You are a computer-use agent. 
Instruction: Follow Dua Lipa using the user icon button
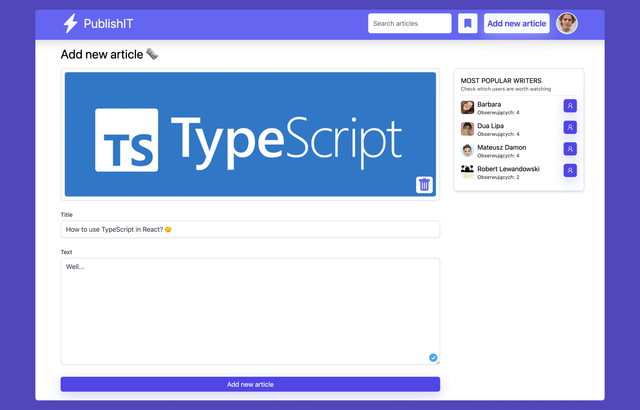pos(570,127)
